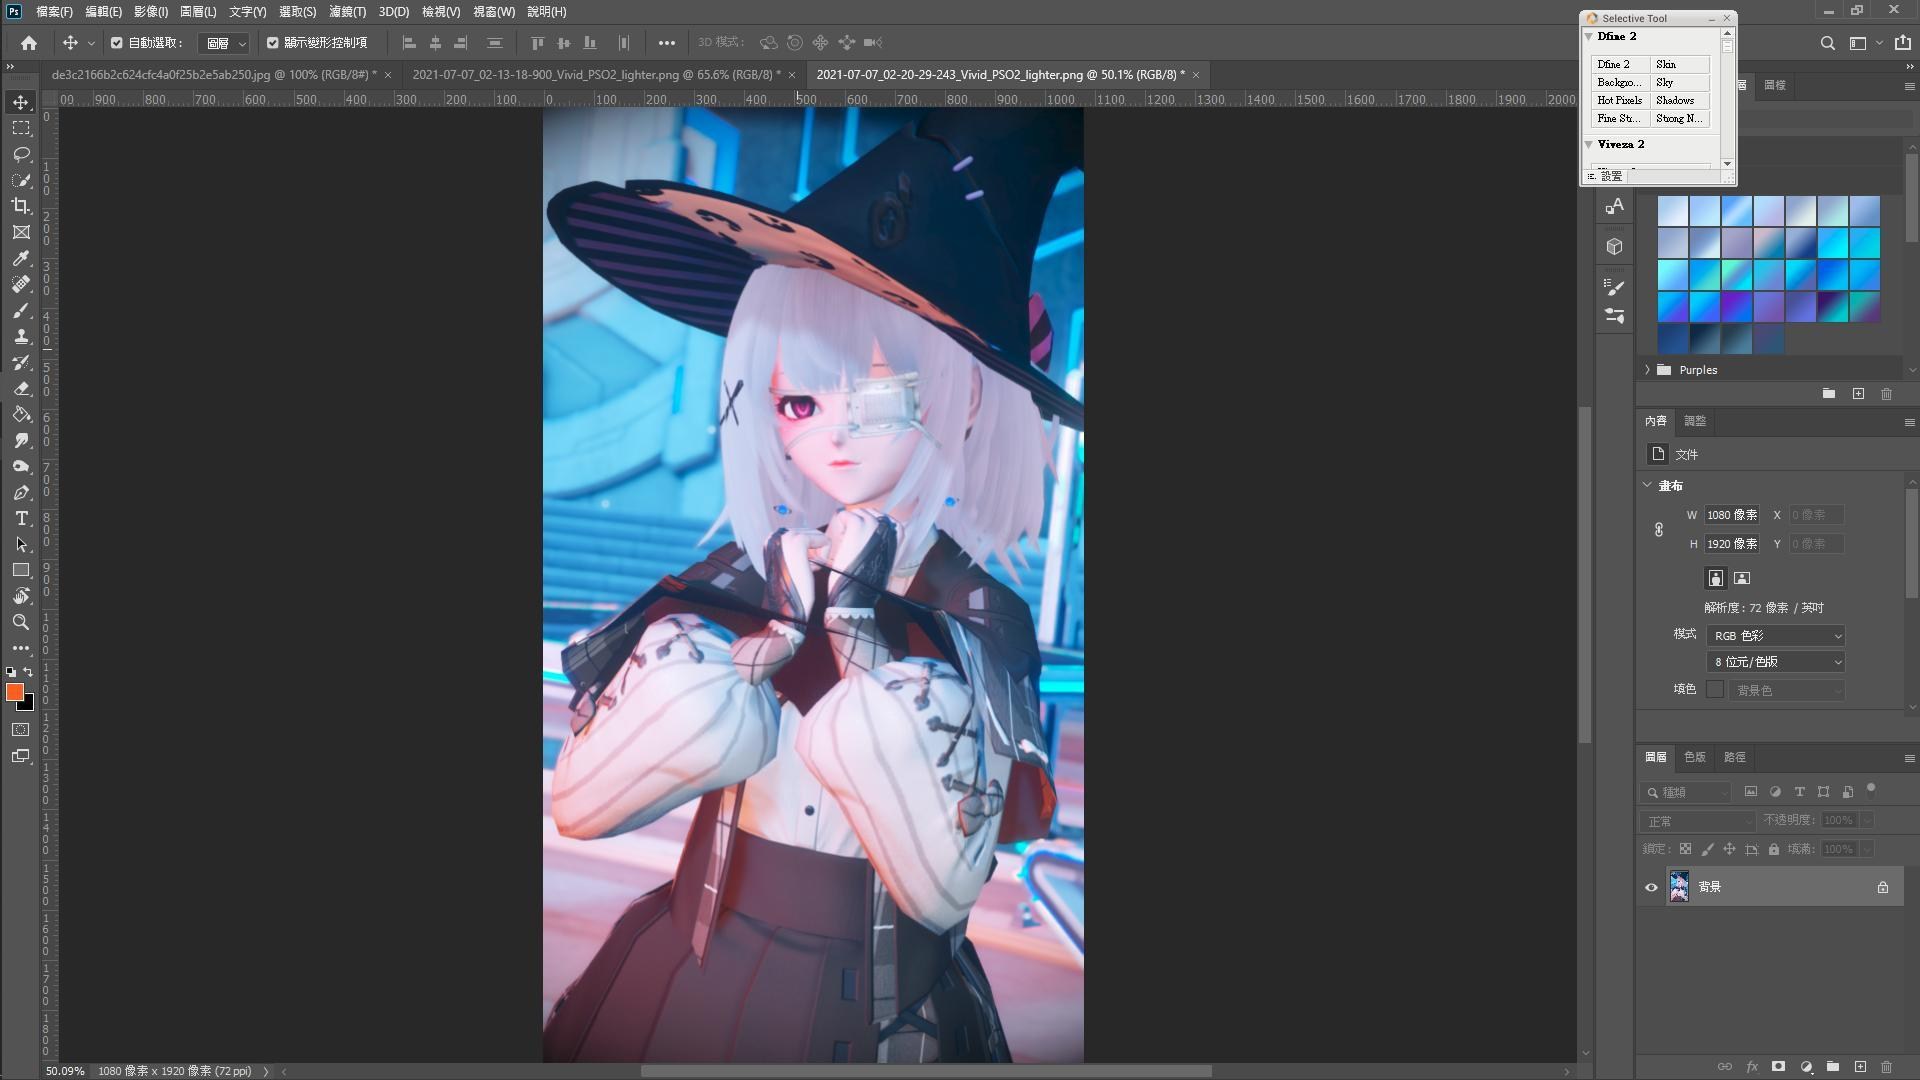Set canvas to portrait orientation

pos(1715,578)
